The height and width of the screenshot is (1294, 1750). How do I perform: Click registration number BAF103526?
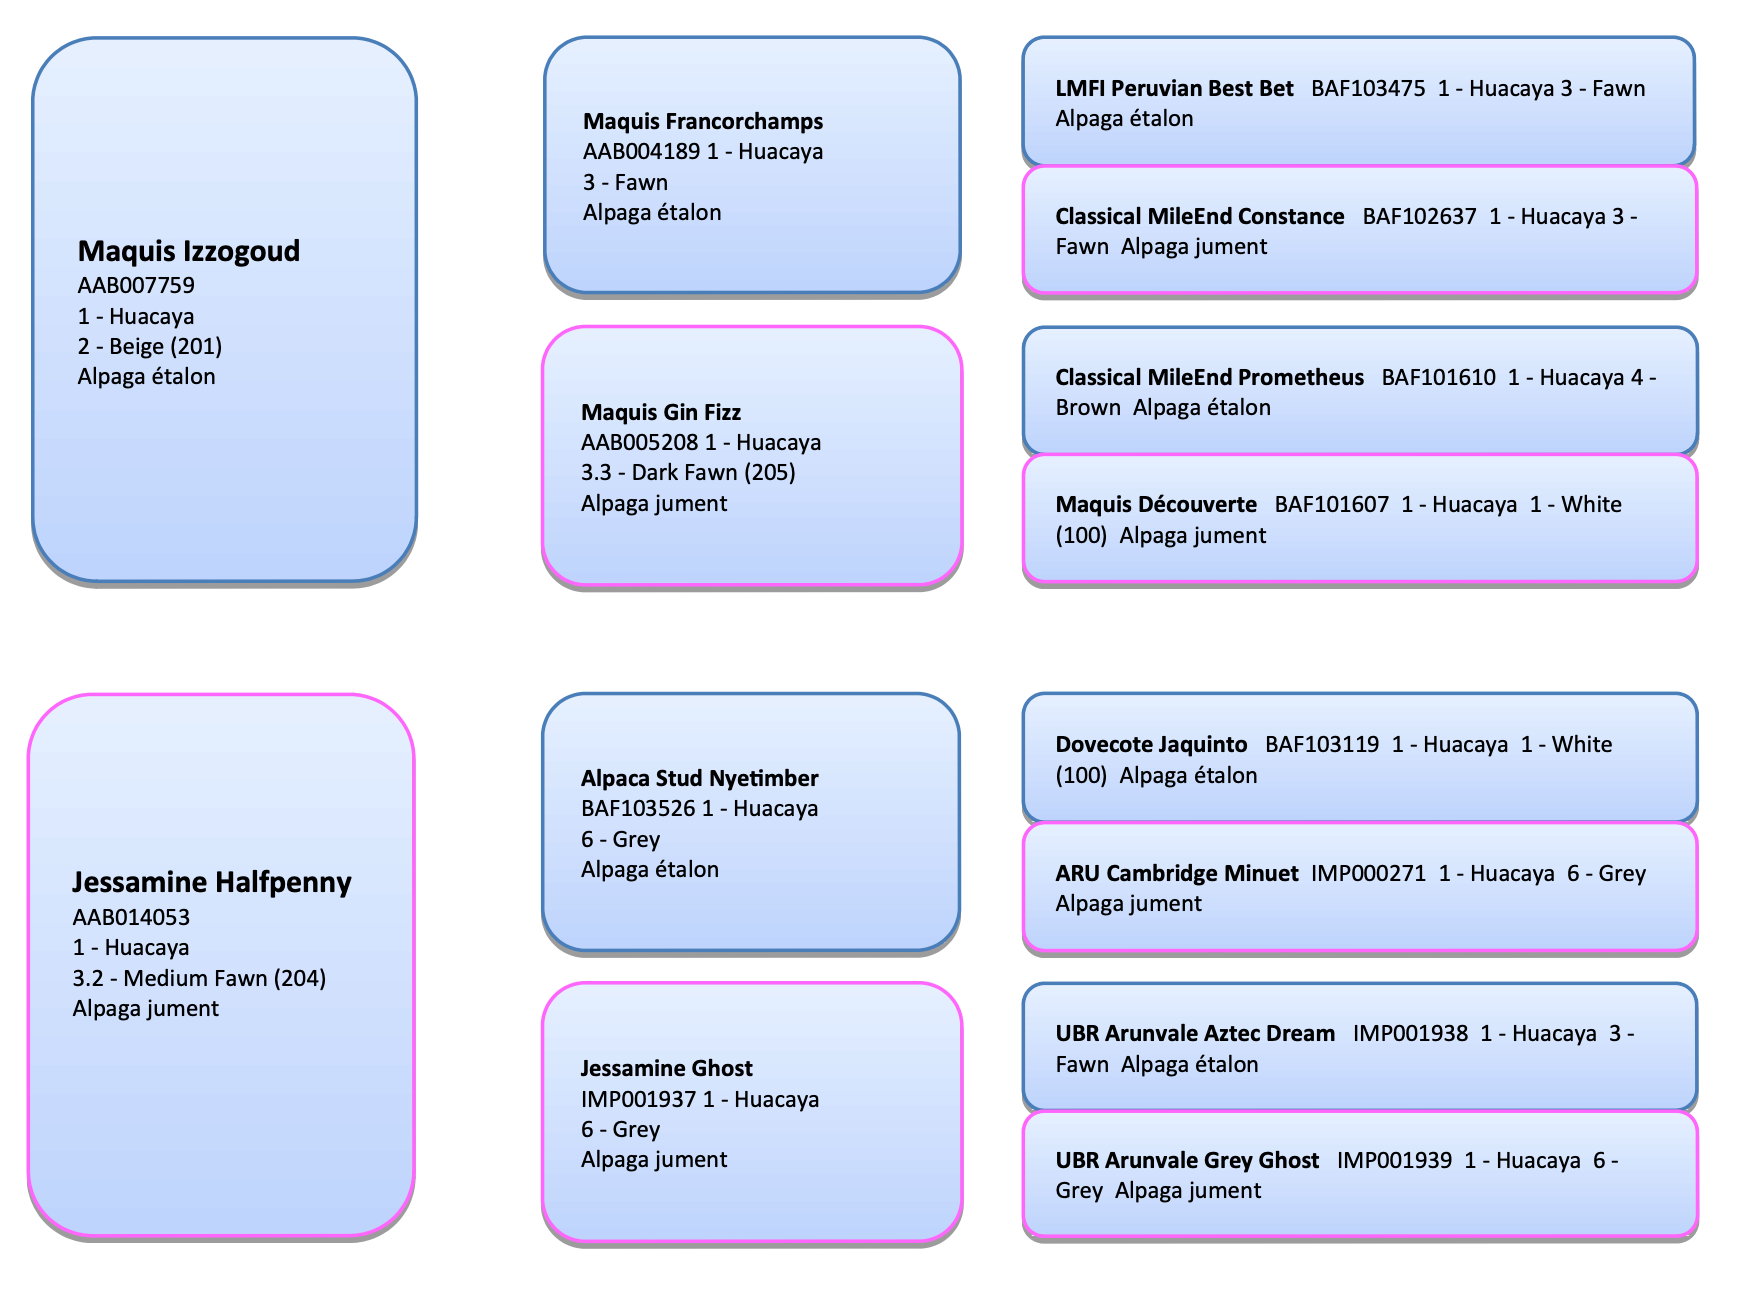[x=638, y=809]
